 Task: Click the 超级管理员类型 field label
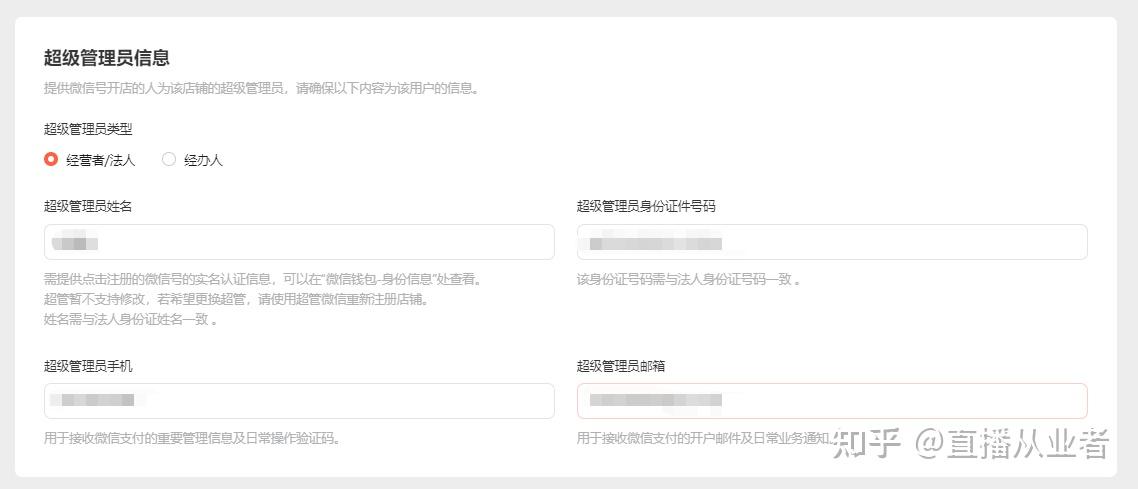pos(88,129)
